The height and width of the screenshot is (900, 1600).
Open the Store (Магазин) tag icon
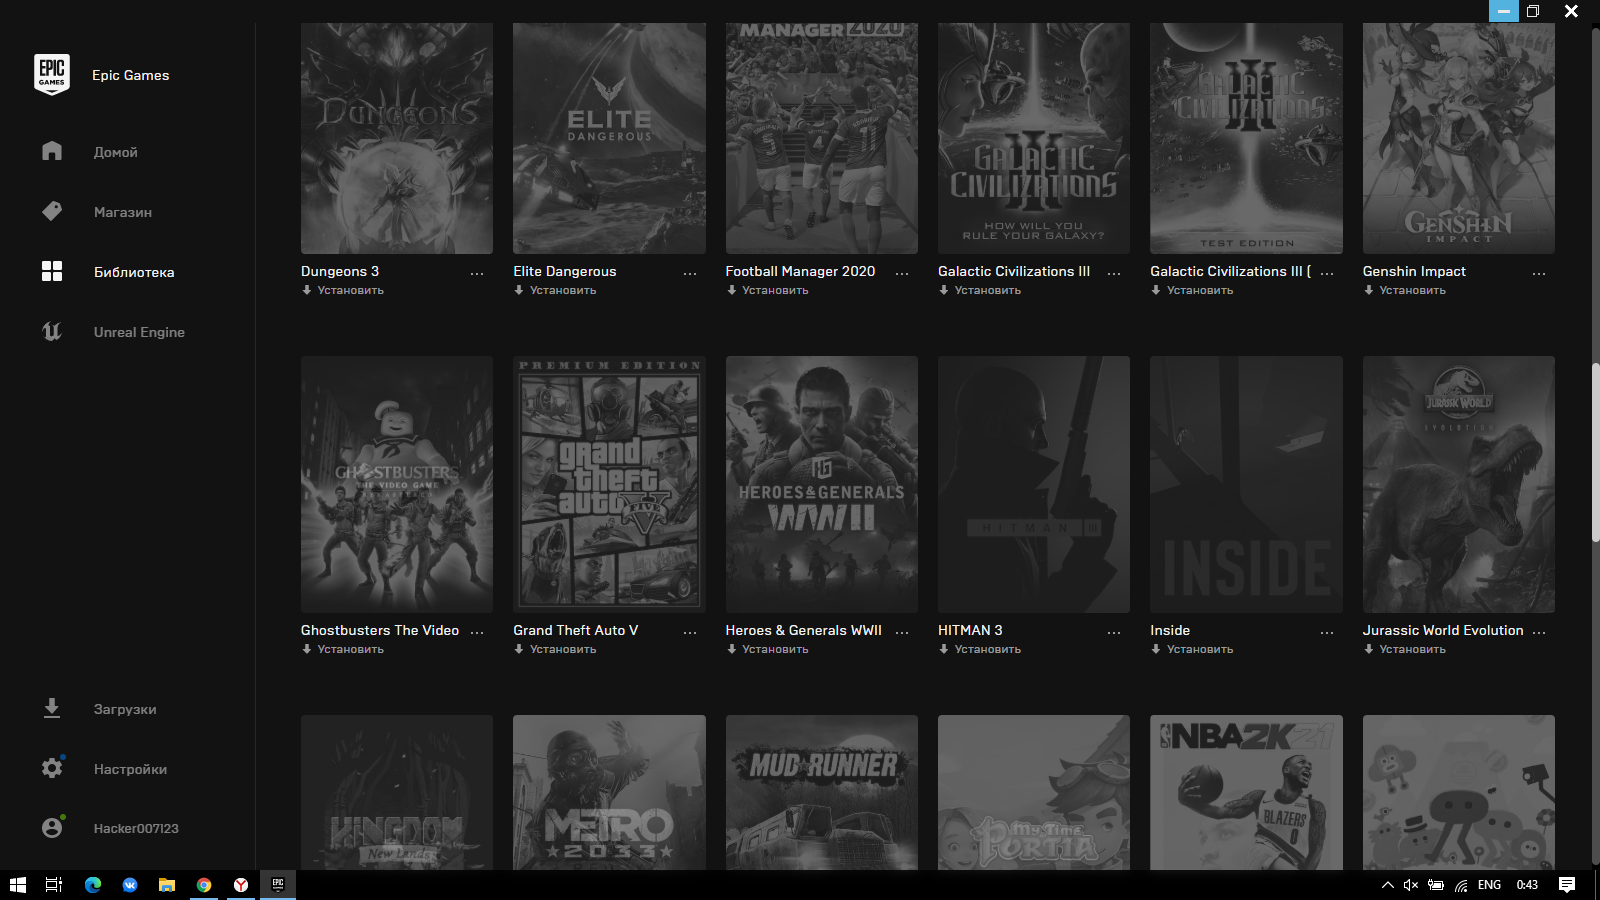coord(52,211)
